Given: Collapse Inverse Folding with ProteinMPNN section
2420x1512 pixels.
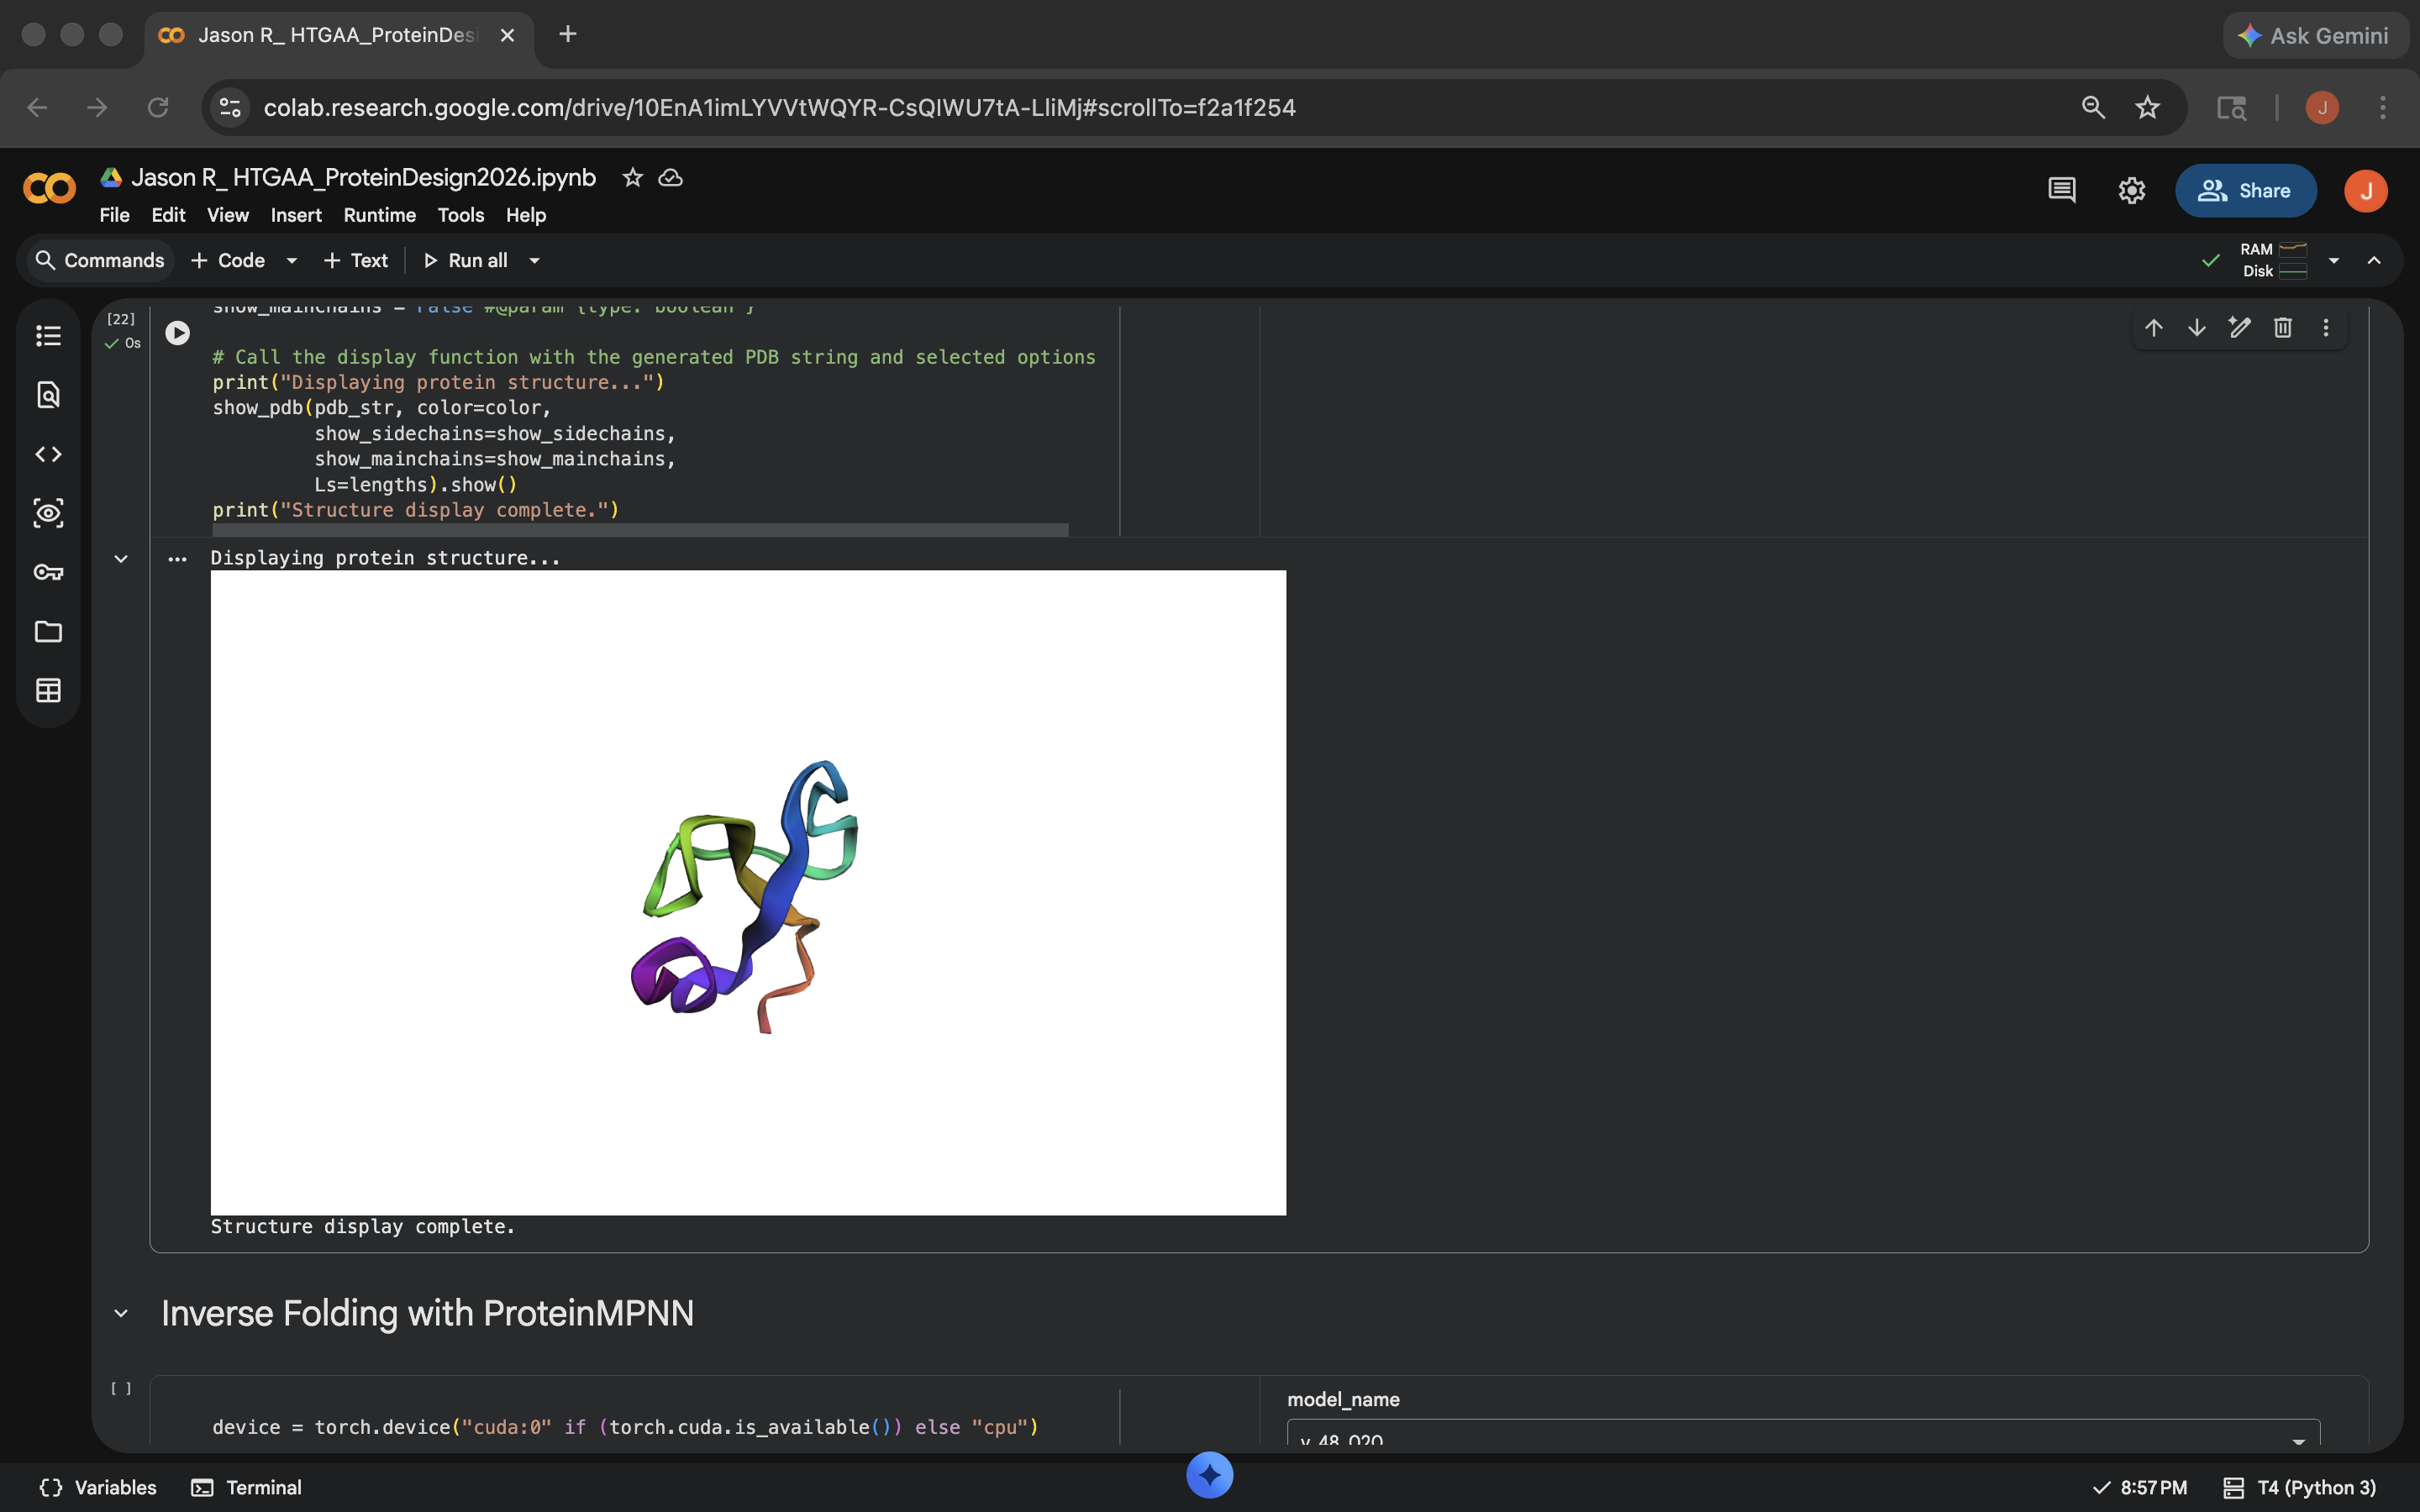Looking at the screenshot, I should pyautogui.click(x=121, y=1314).
